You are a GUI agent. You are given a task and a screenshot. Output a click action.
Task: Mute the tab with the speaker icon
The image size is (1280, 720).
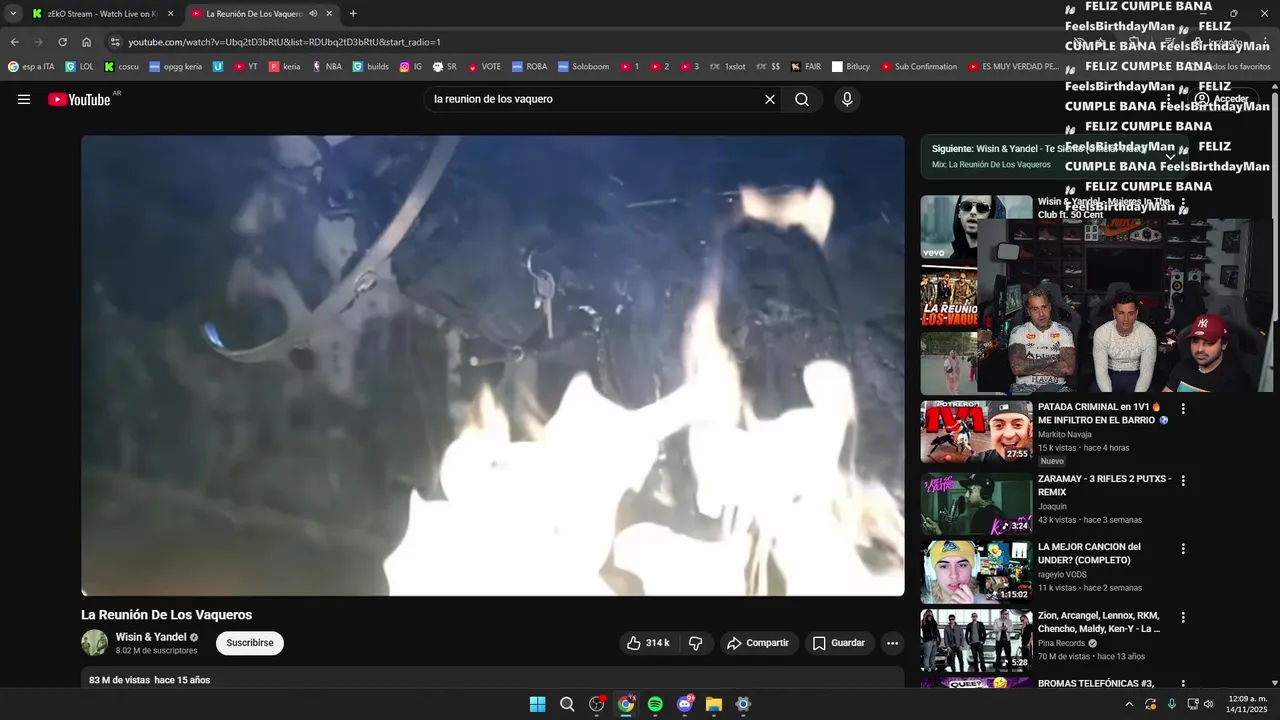pyautogui.click(x=313, y=14)
